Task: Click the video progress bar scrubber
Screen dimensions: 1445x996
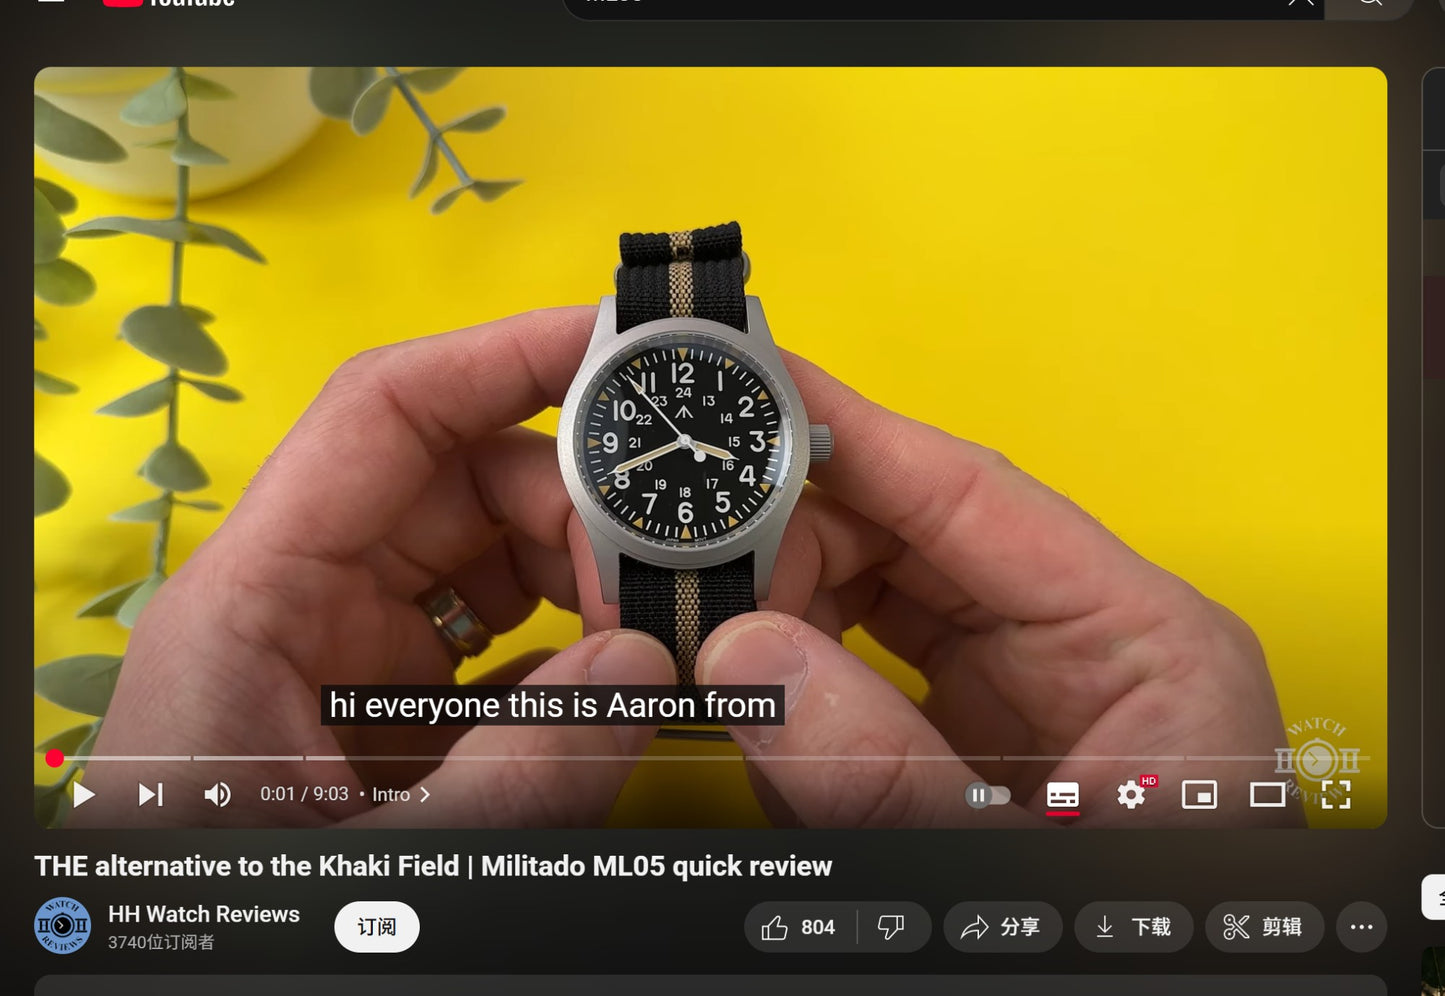Action: [55, 759]
